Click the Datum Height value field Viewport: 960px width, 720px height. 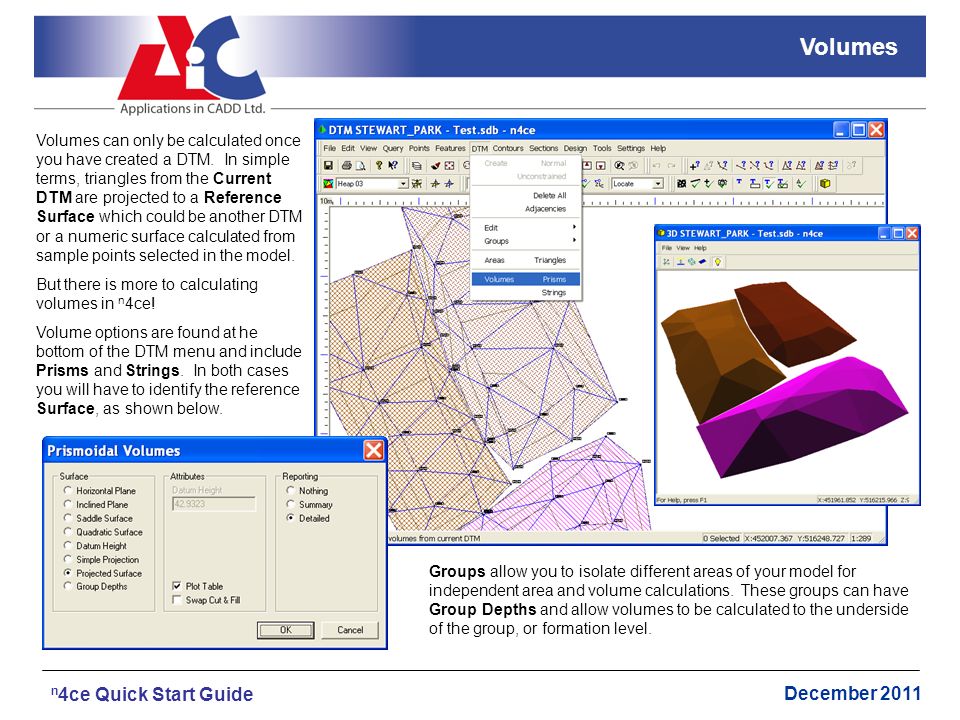coord(213,504)
